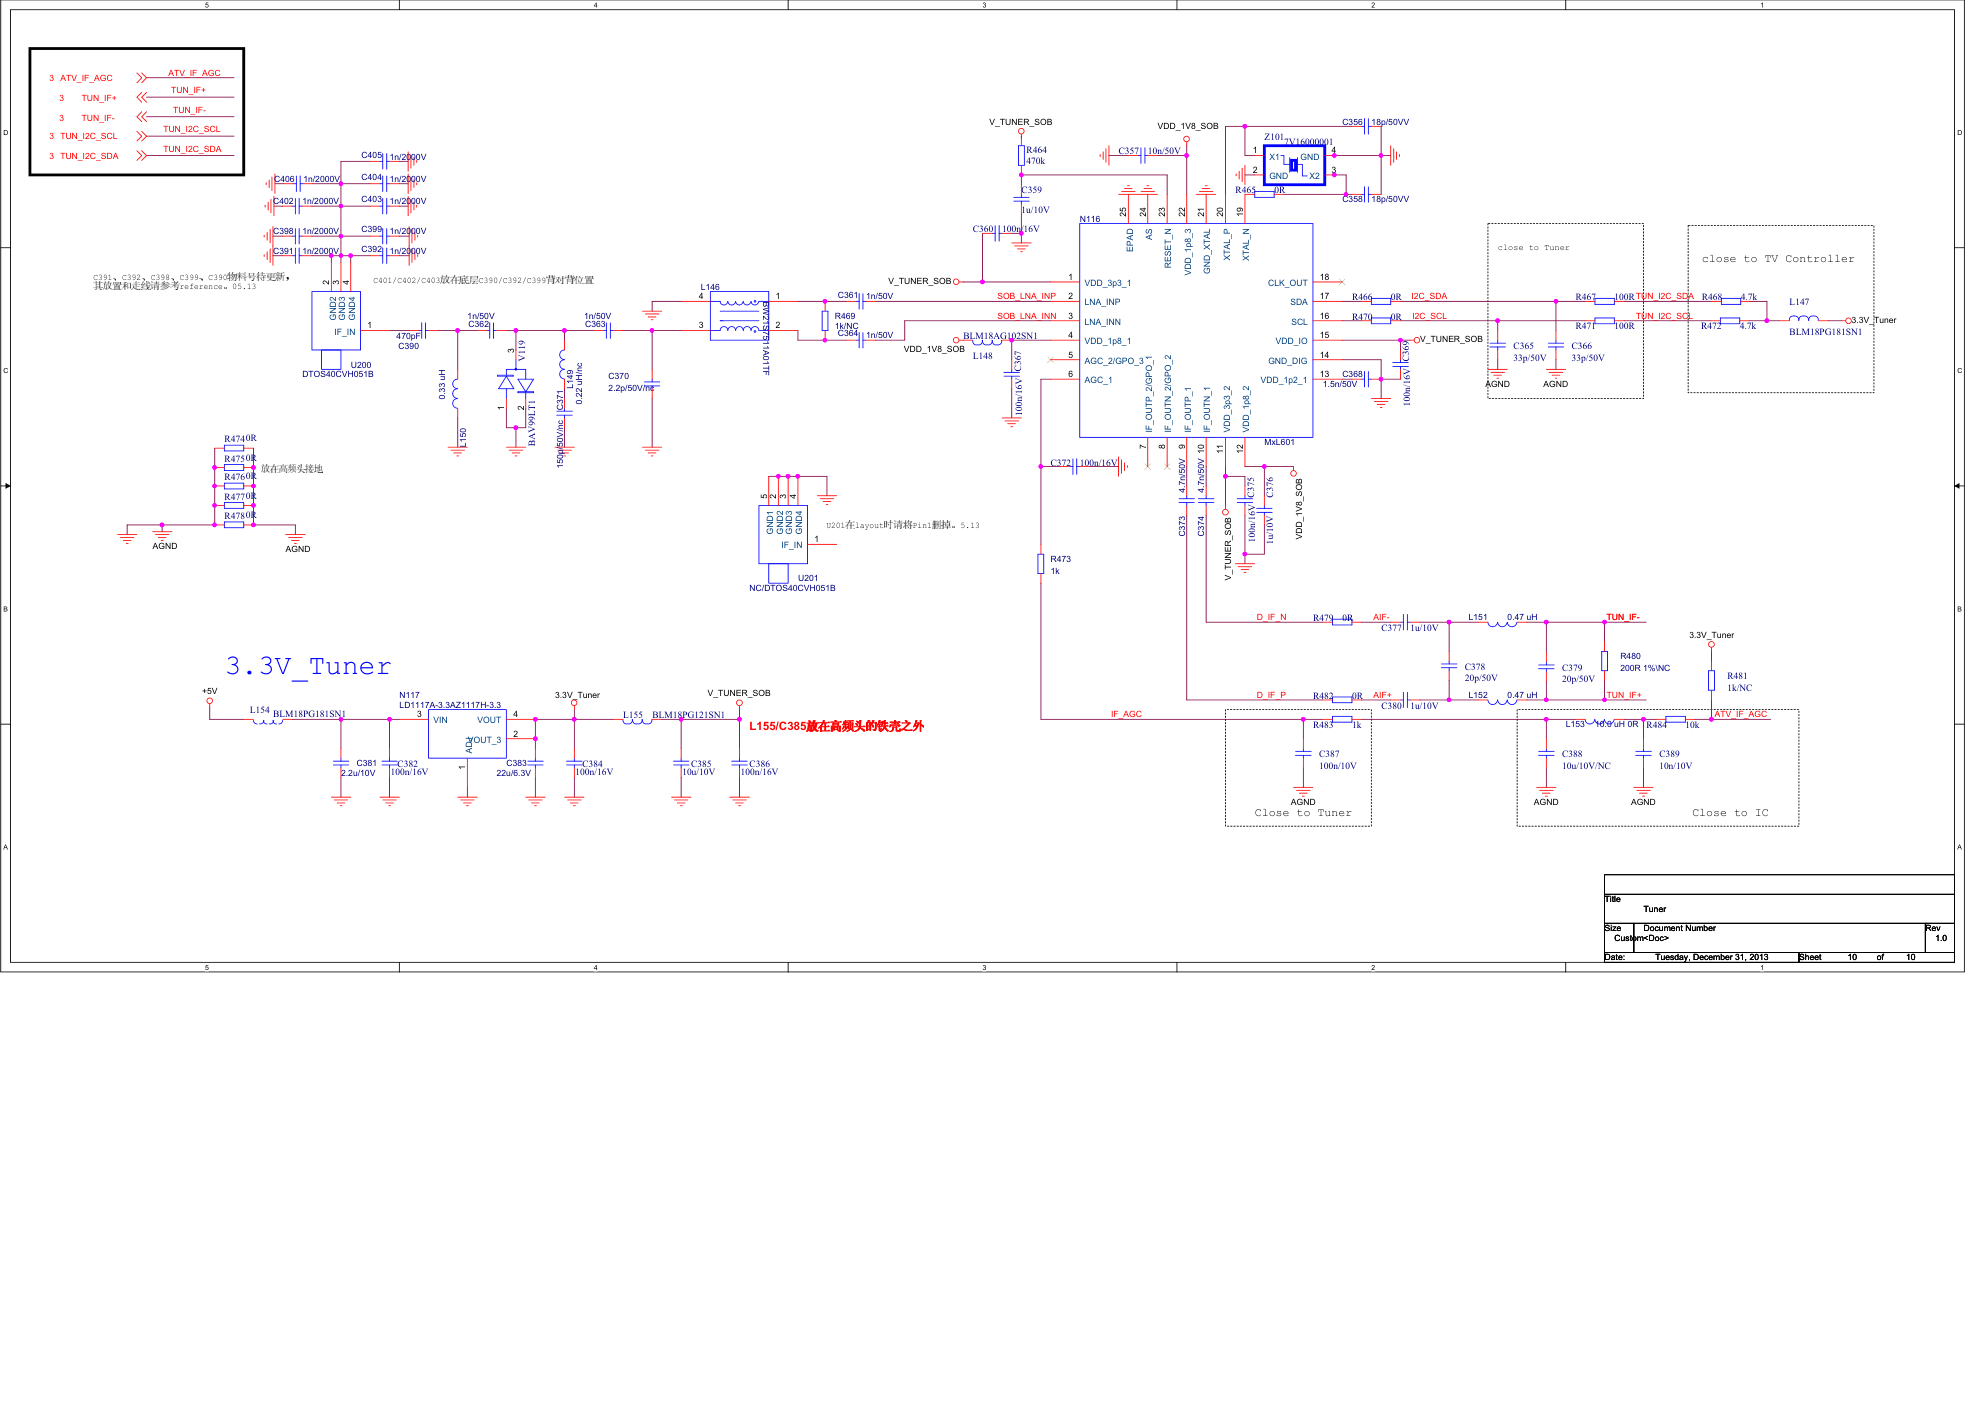This screenshot has height=1404, width=1985.
Task: Click the Z101 crystal oscillator symbol
Action: coord(1294,166)
